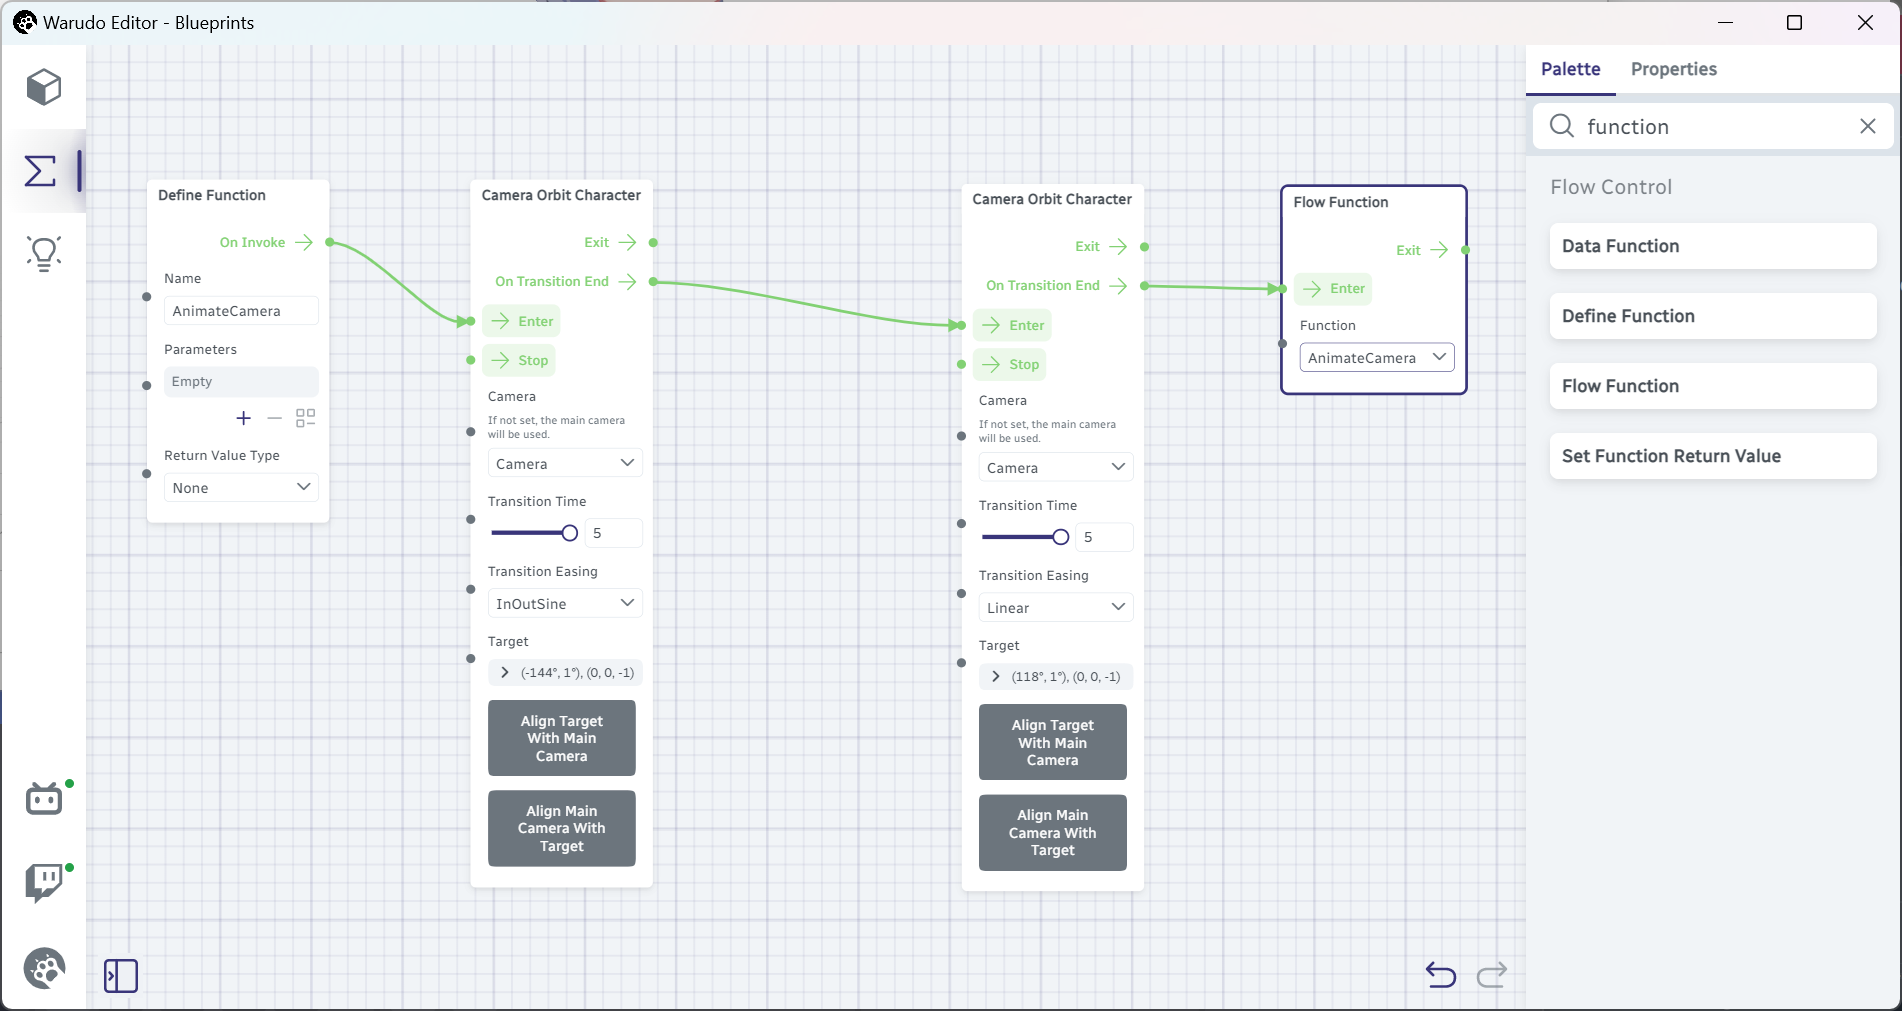Click On Transition End port of second Camera Orbit
Image resolution: width=1902 pixels, height=1011 pixels.
pos(1144,286)
